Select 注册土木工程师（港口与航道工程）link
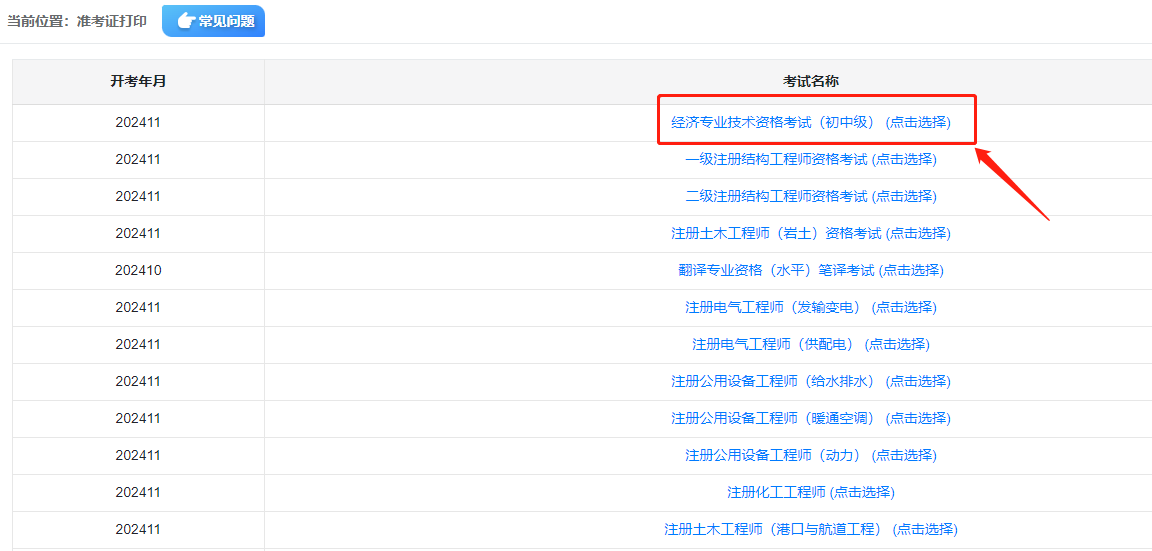 (810, 529)
